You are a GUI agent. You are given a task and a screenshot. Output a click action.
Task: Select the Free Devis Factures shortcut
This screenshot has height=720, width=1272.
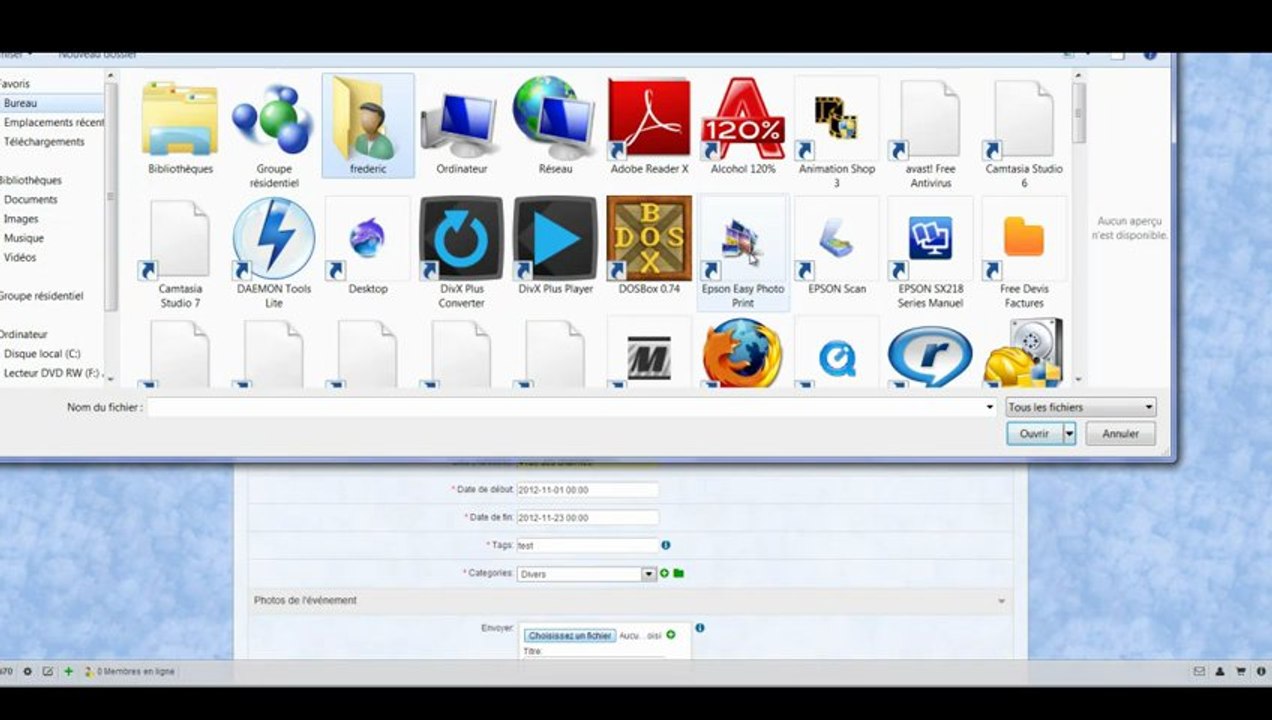(1024, 253)
